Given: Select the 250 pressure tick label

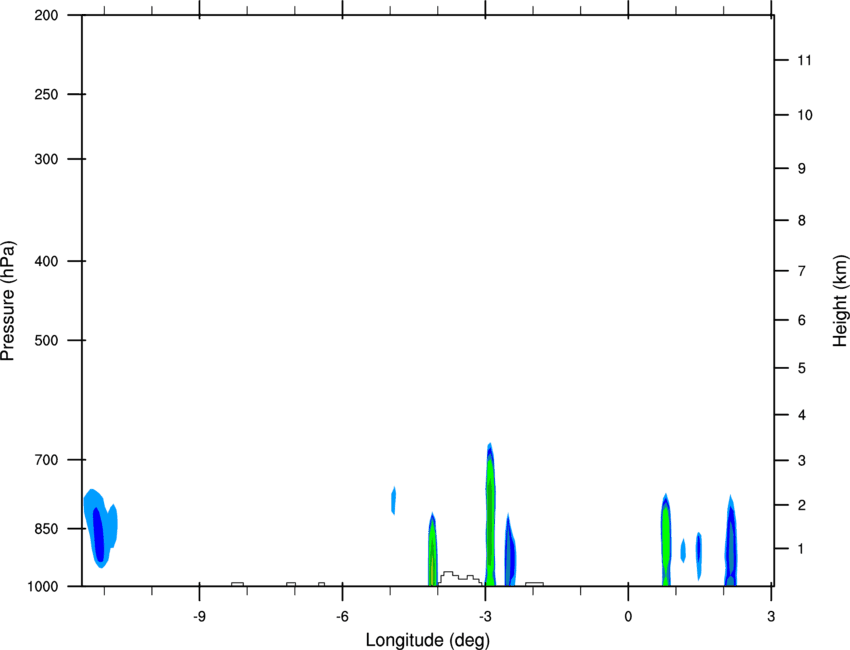Looking at the screenshot, I should point(46,94).
